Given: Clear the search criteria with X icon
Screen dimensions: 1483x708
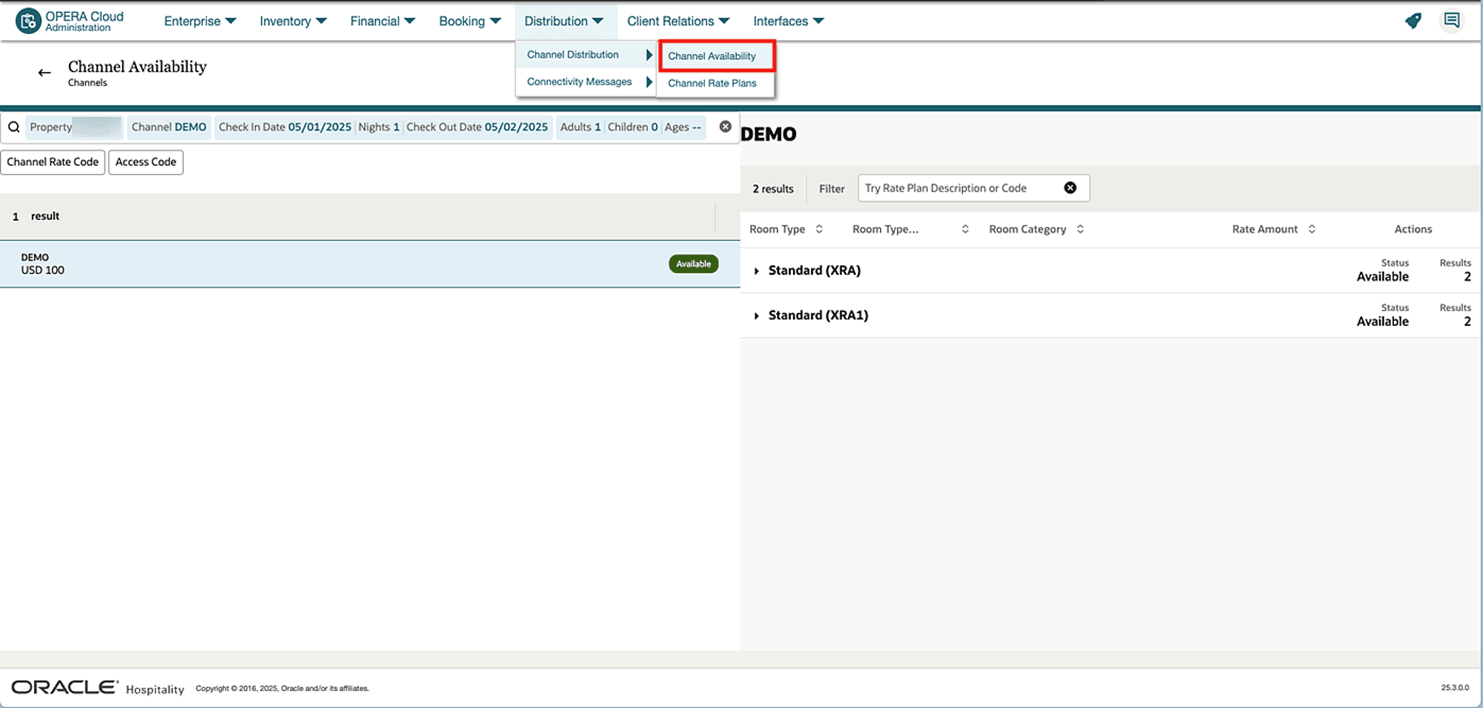Looking at the screenshot, I should click(x=726, y=127).
